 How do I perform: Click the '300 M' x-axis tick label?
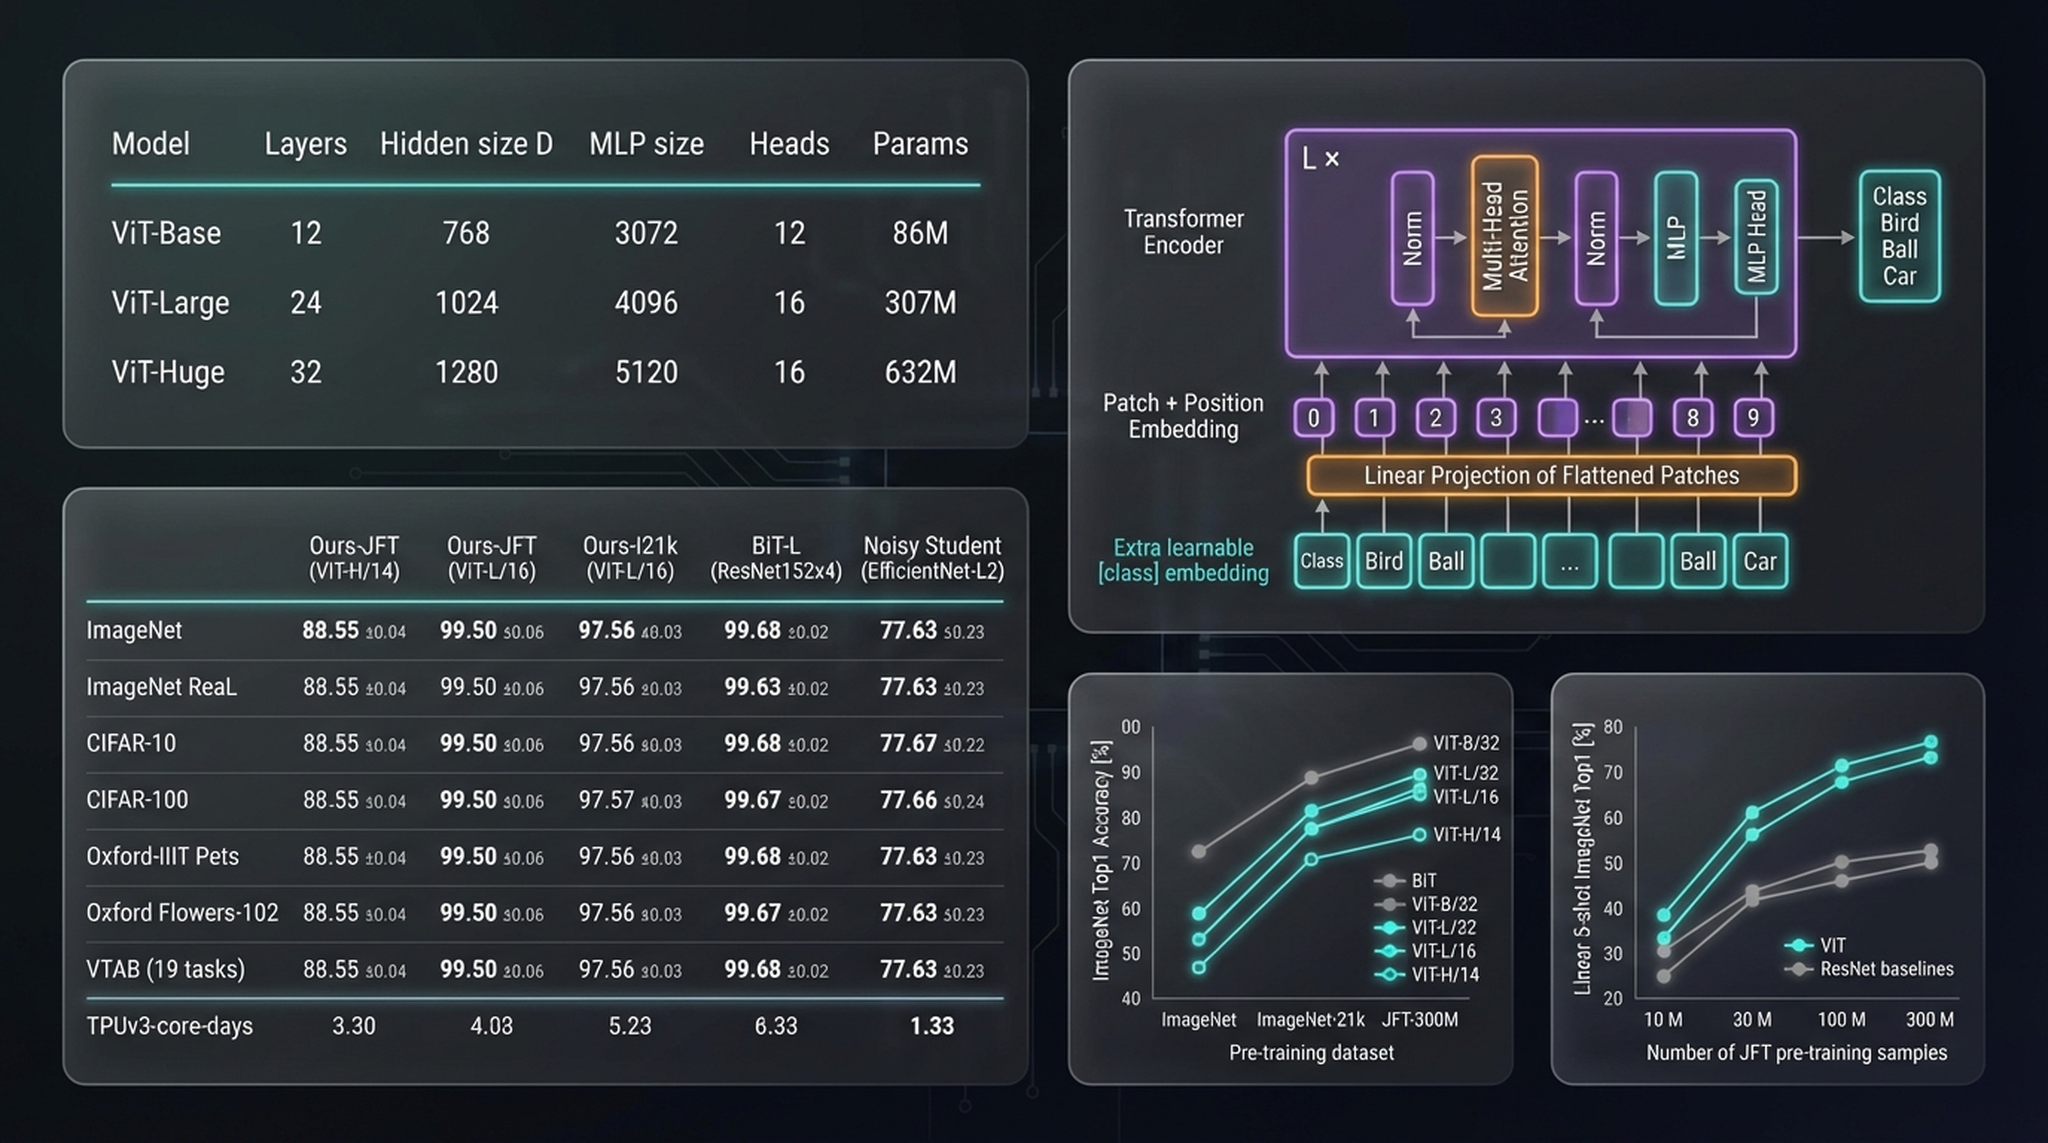click(x=1929, y=1020)
